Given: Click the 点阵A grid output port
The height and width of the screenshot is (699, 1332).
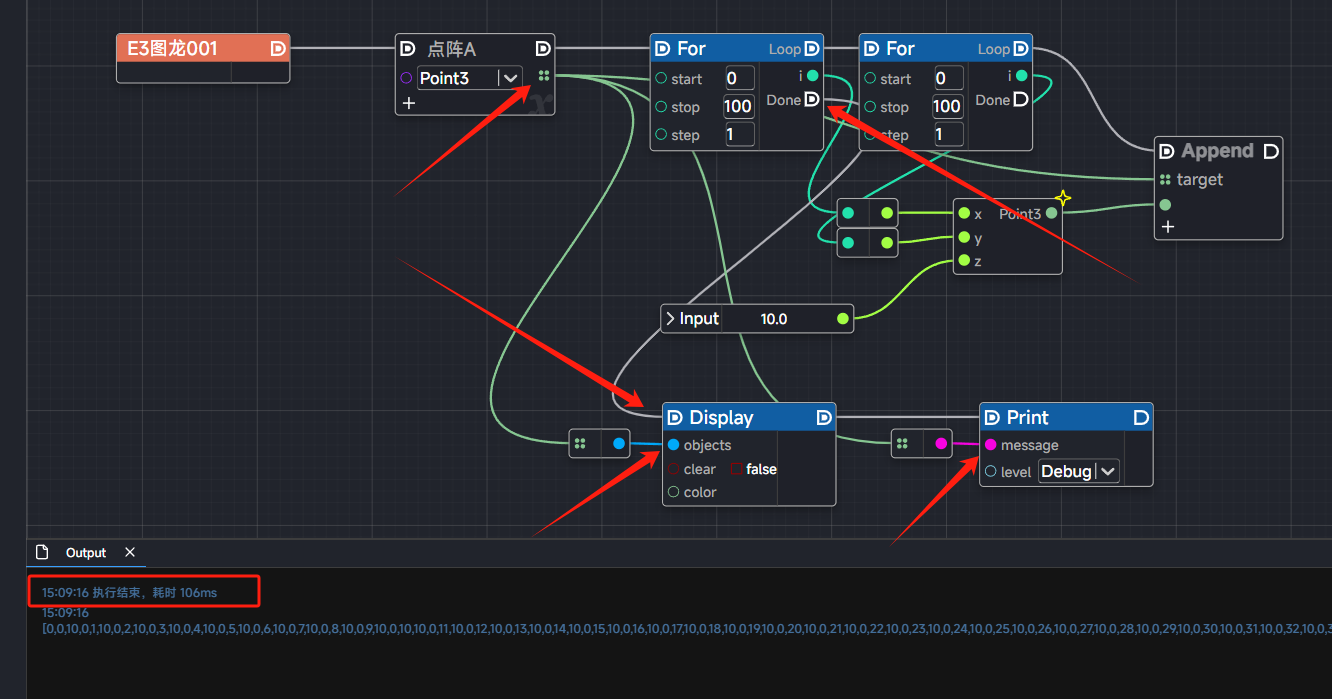Looking at the screenshot, I should click(x=543, y=76).
